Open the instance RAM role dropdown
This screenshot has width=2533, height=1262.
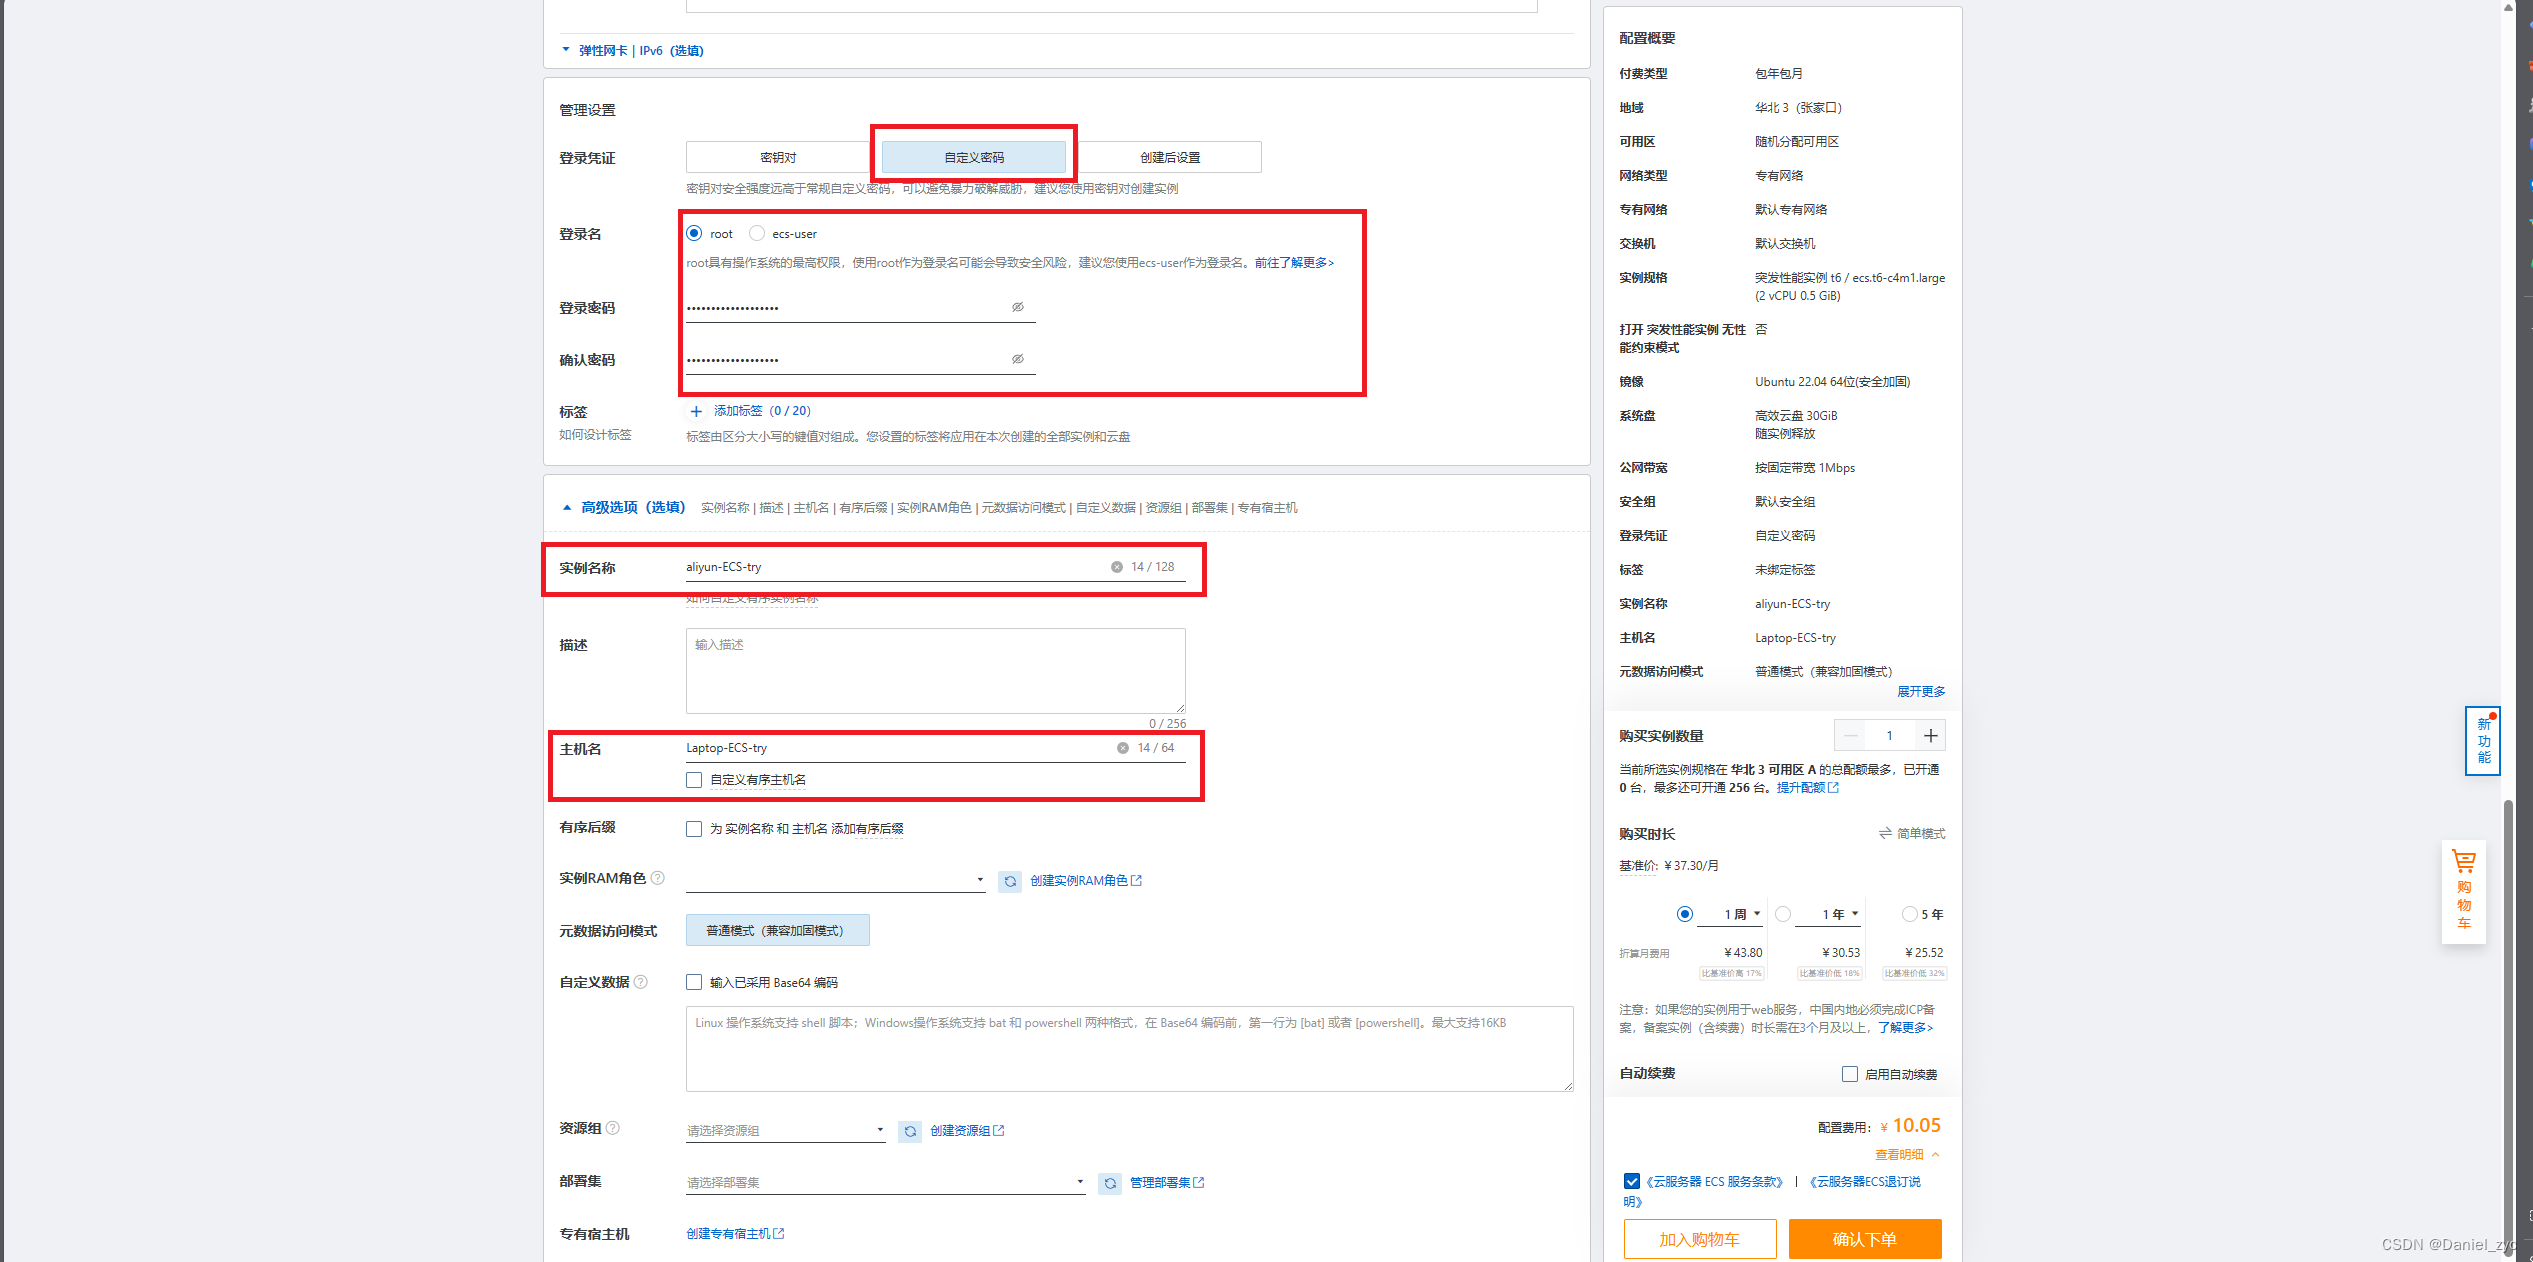[835, 880]
